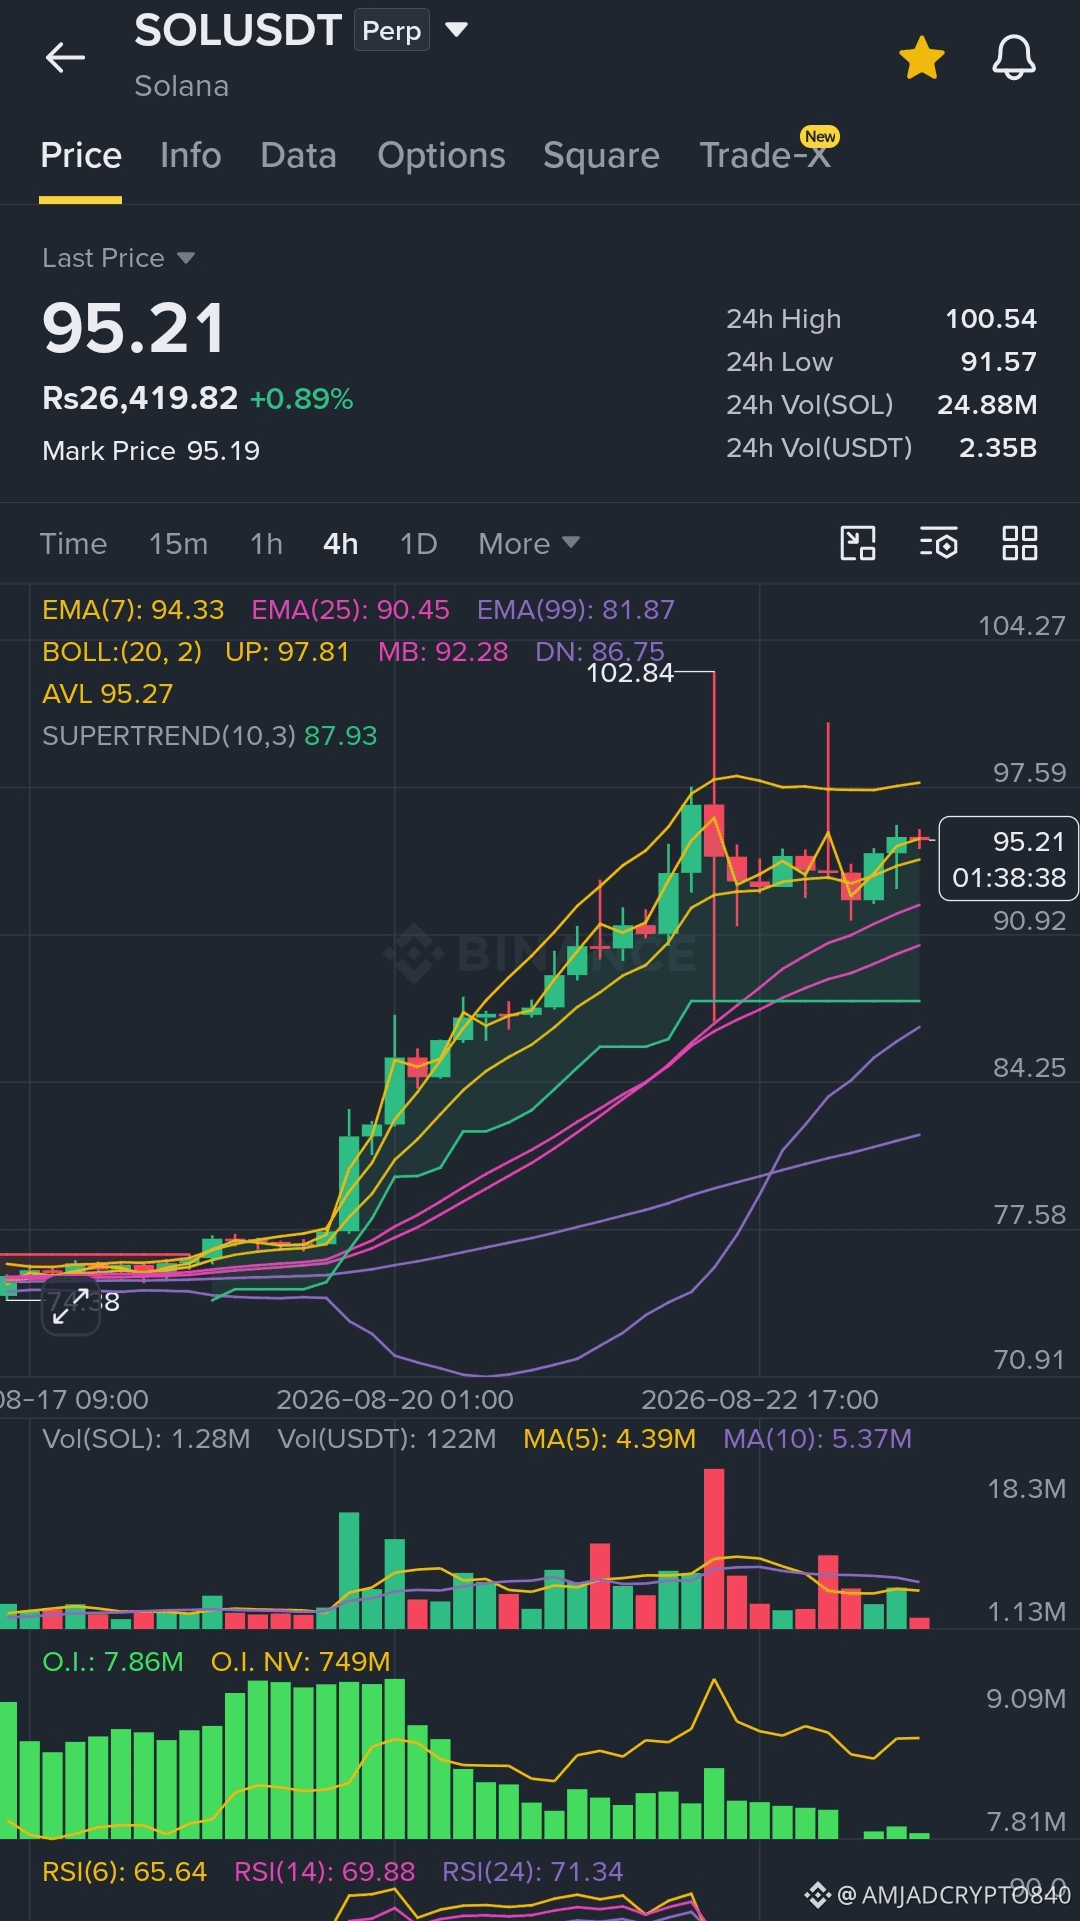Click the Rs26,419.82 converted price
1080x1921 pixels.
point(140,398)
